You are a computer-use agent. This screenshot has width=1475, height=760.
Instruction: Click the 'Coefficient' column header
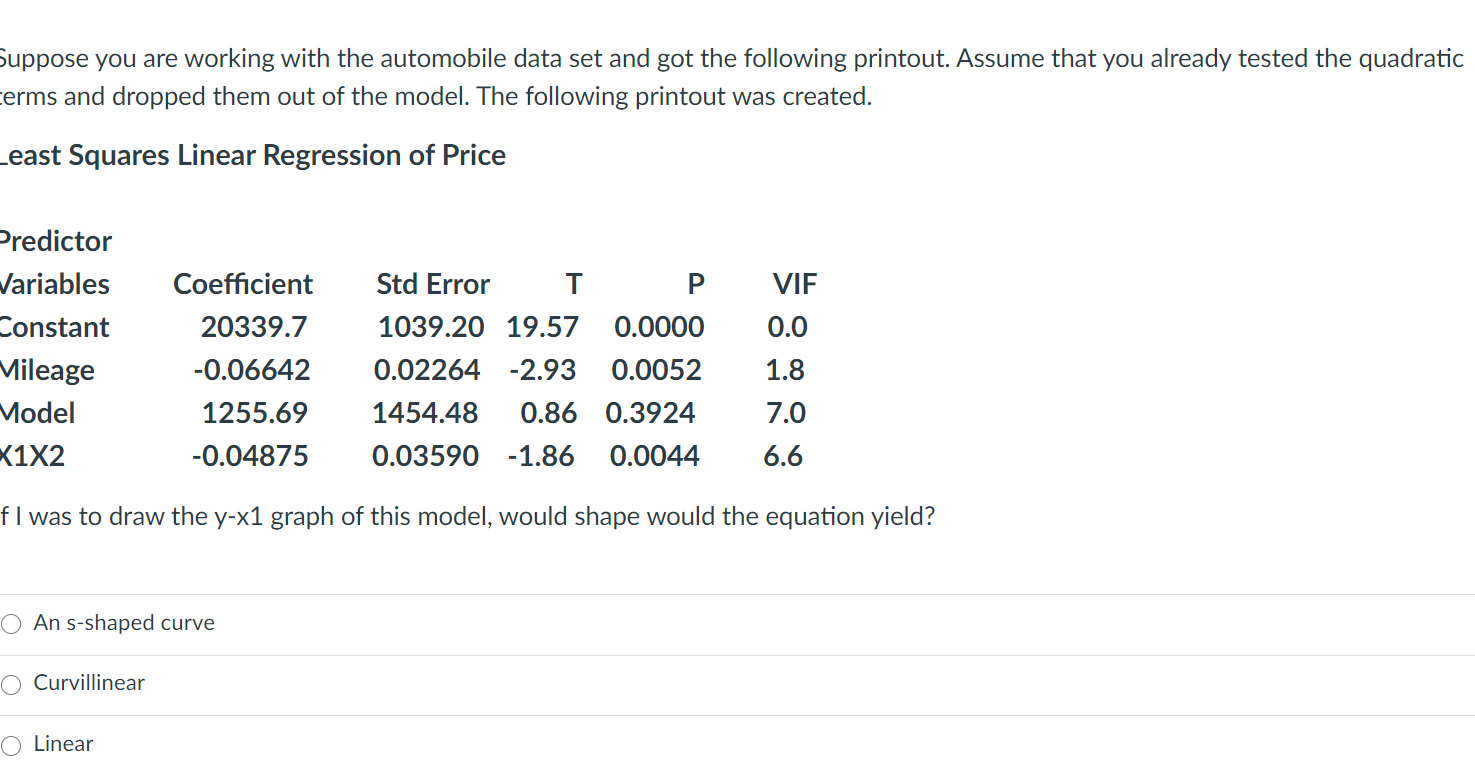tap(242, 284)
